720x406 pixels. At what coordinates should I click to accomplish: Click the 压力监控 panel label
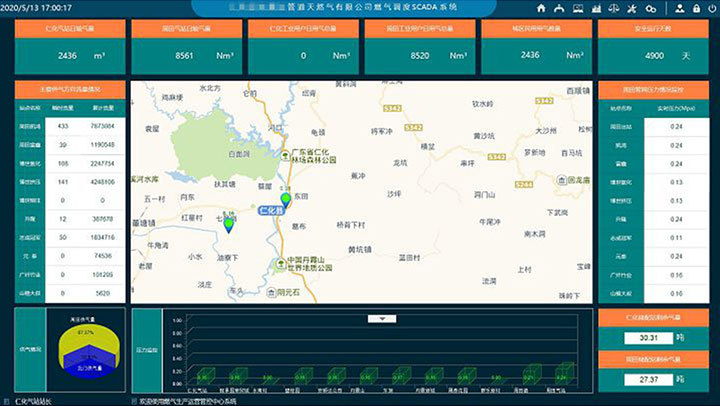(147, 350)
